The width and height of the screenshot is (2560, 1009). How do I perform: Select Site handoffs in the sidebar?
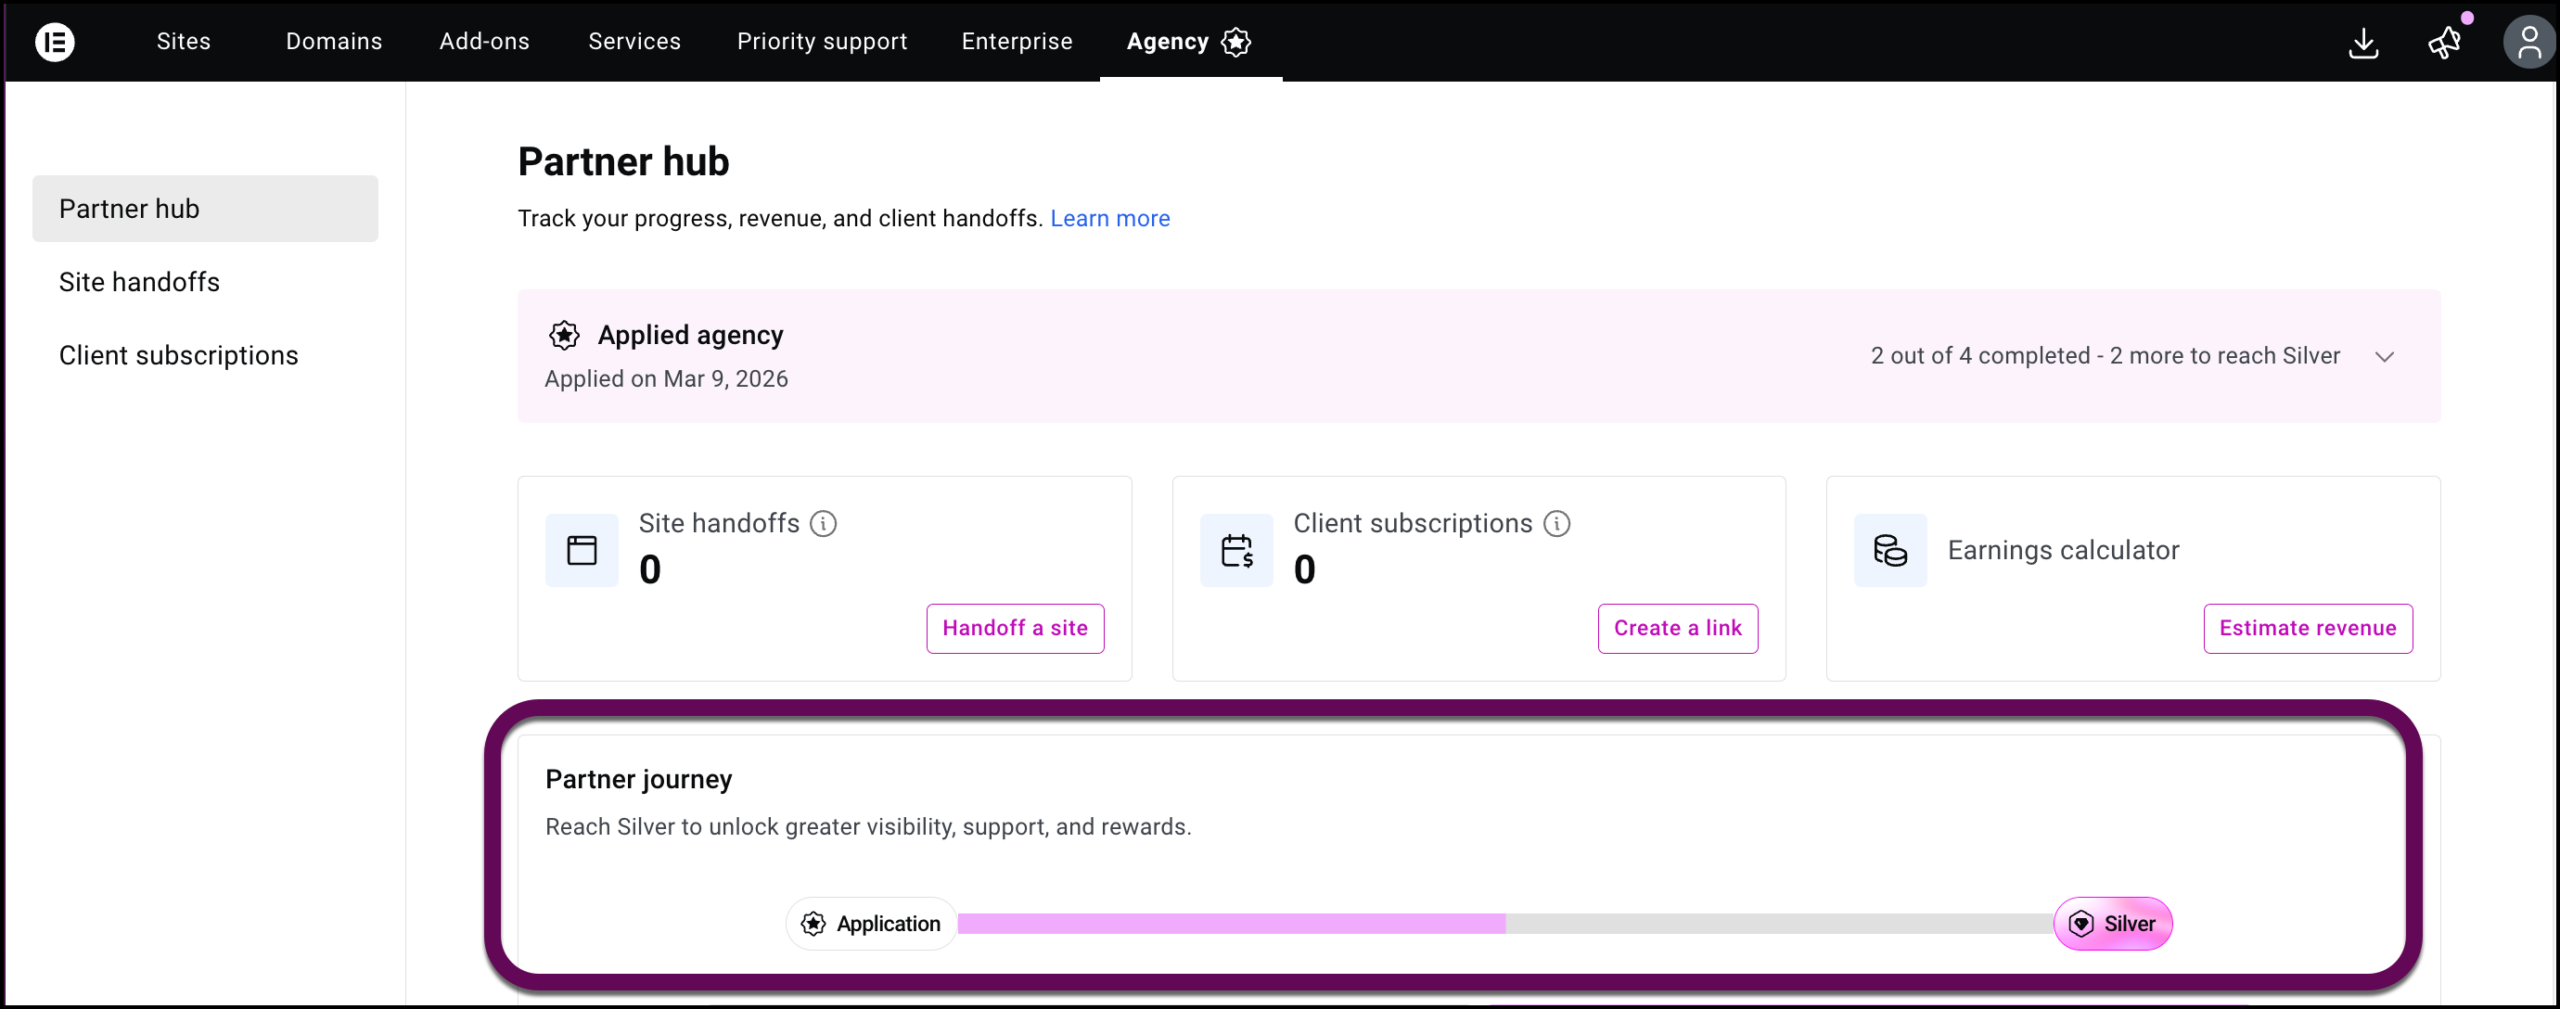pyautogui.click(x=139, y=283)
